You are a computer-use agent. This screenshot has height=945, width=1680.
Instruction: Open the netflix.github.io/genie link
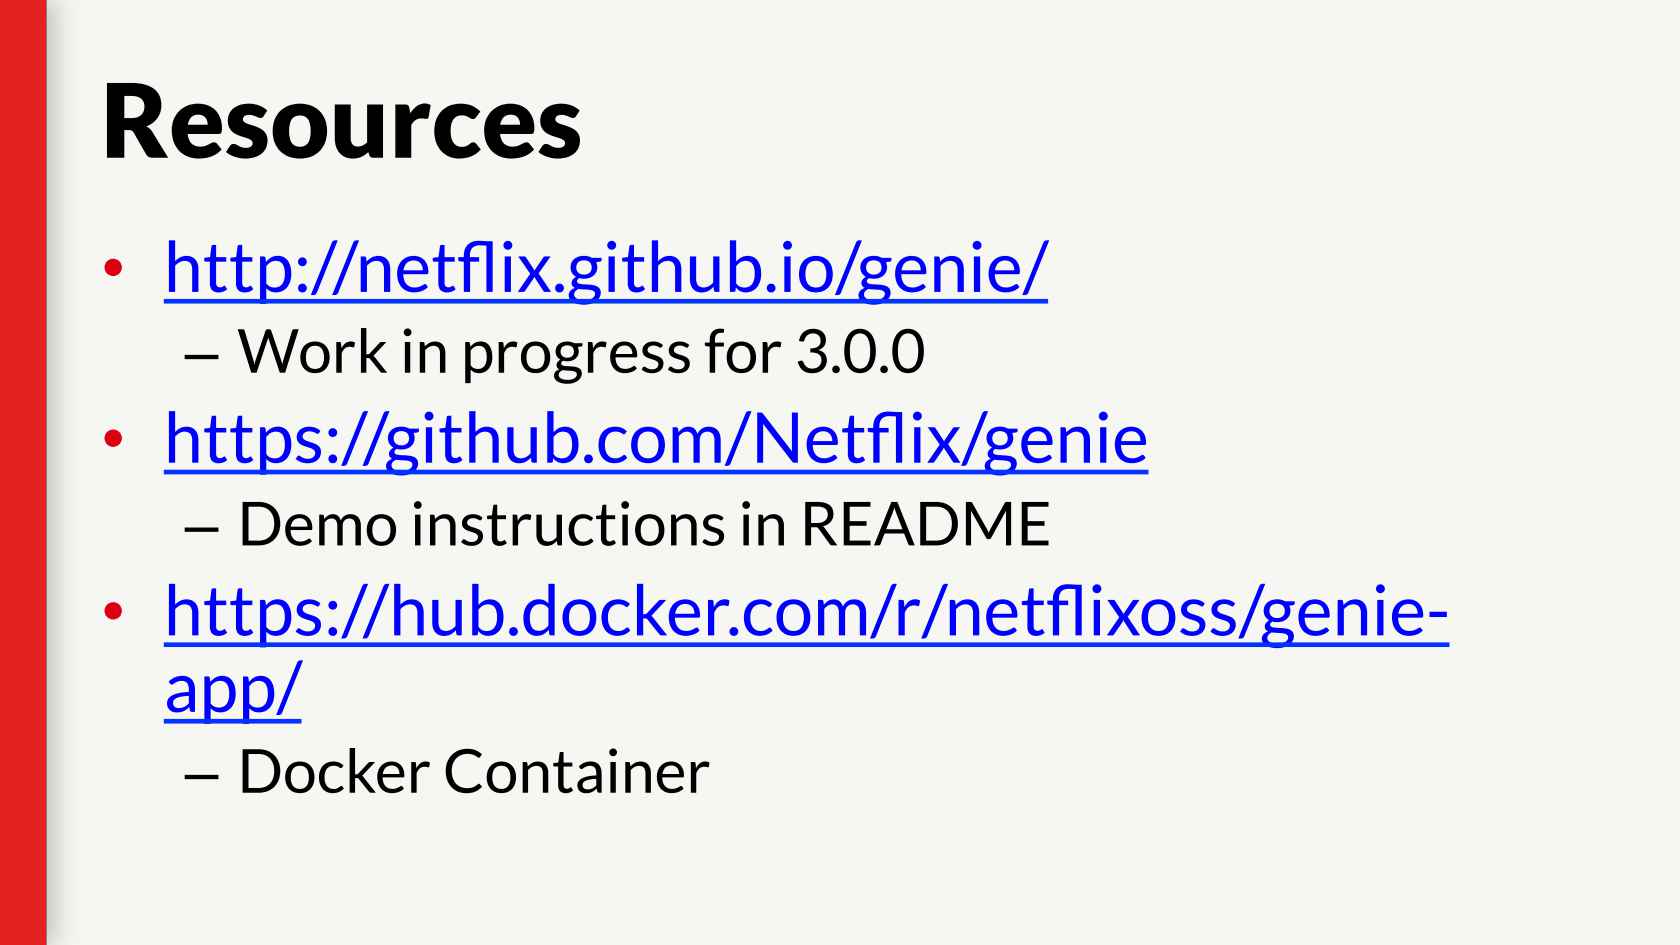606,267
